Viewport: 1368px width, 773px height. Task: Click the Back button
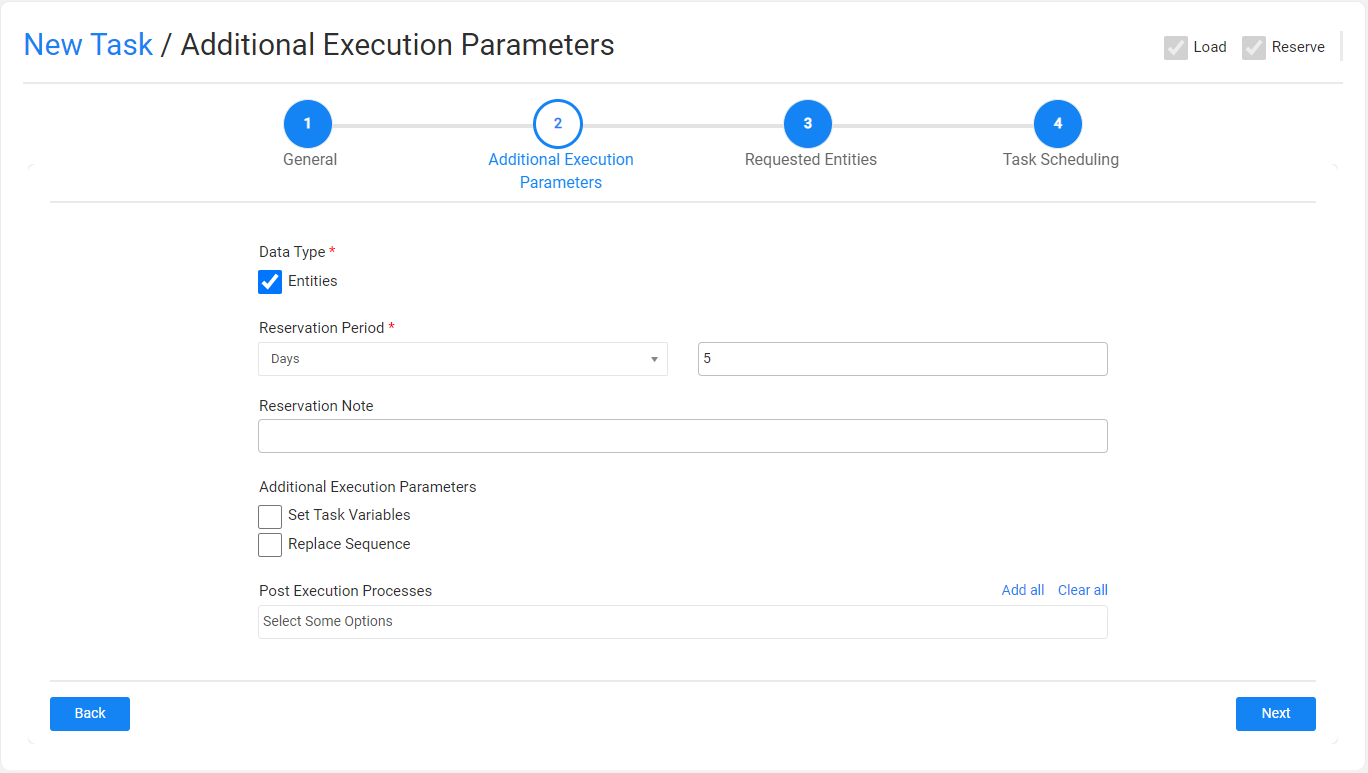click(90, 714)
